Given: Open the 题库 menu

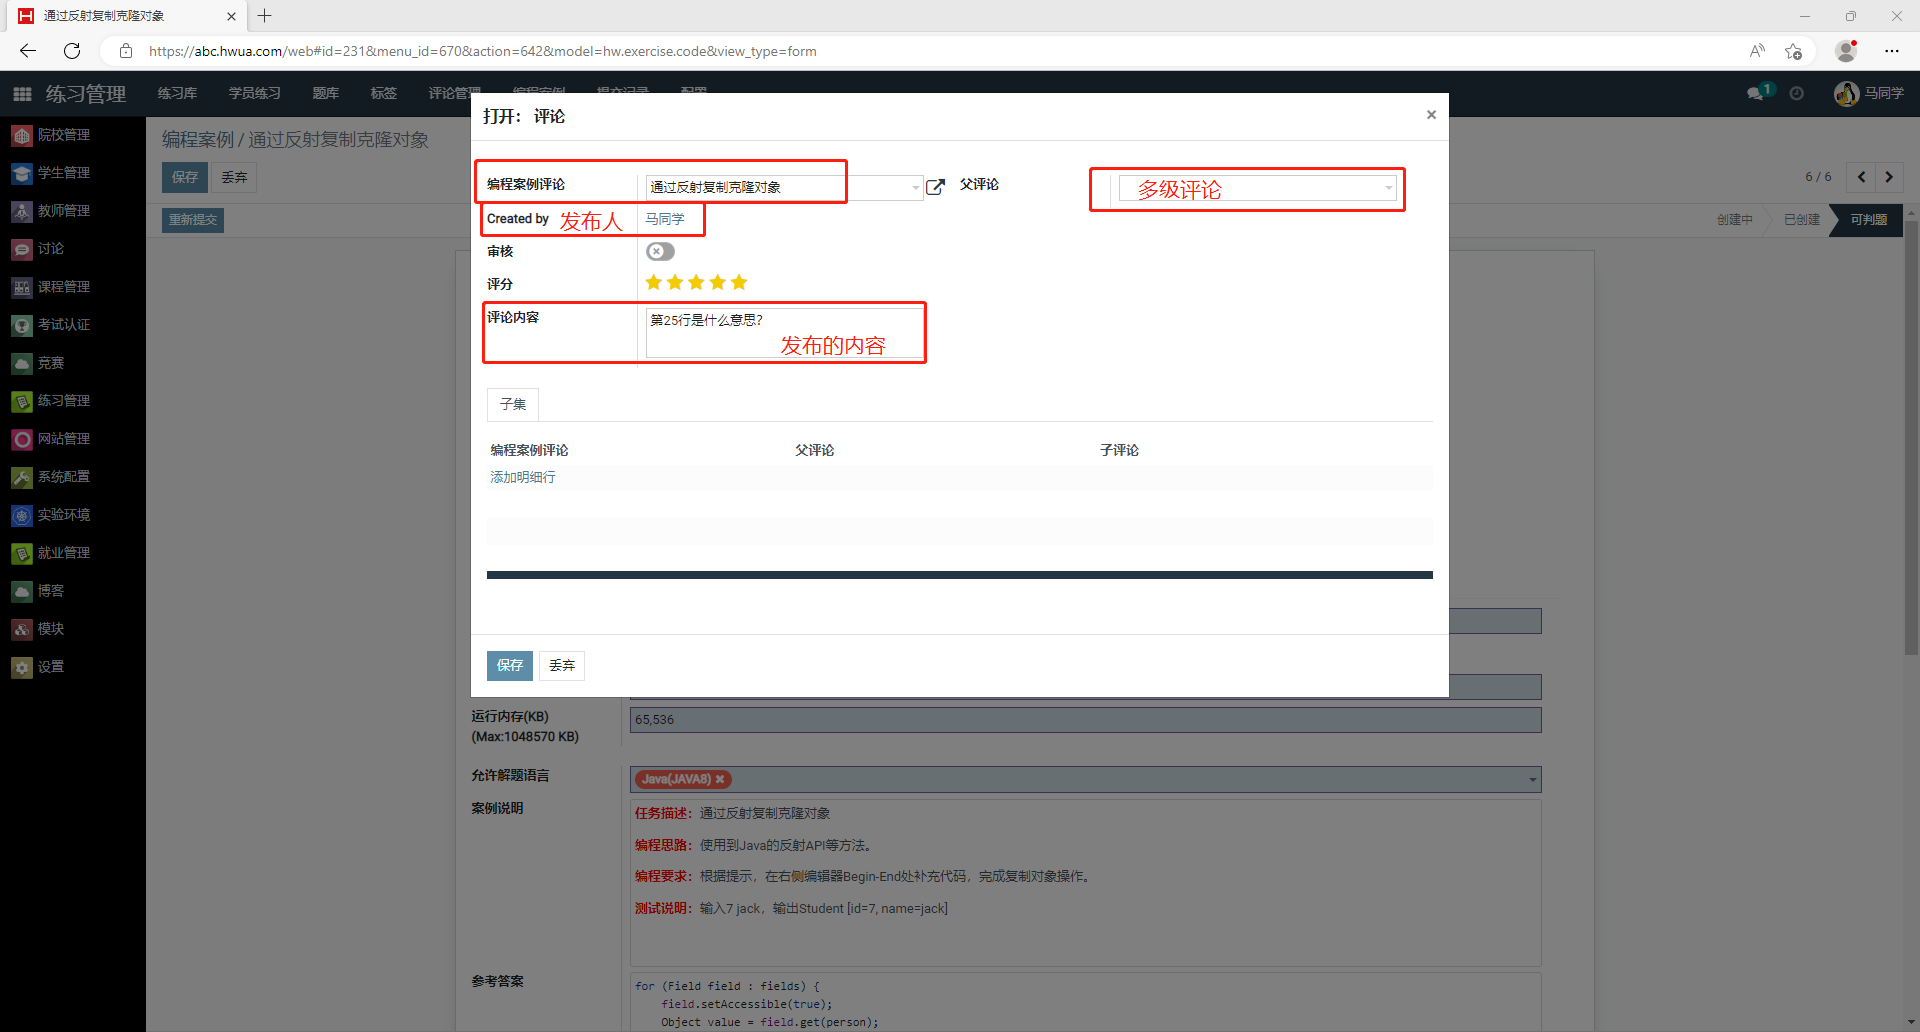Looking at the screenshot, I should (325, 93).
